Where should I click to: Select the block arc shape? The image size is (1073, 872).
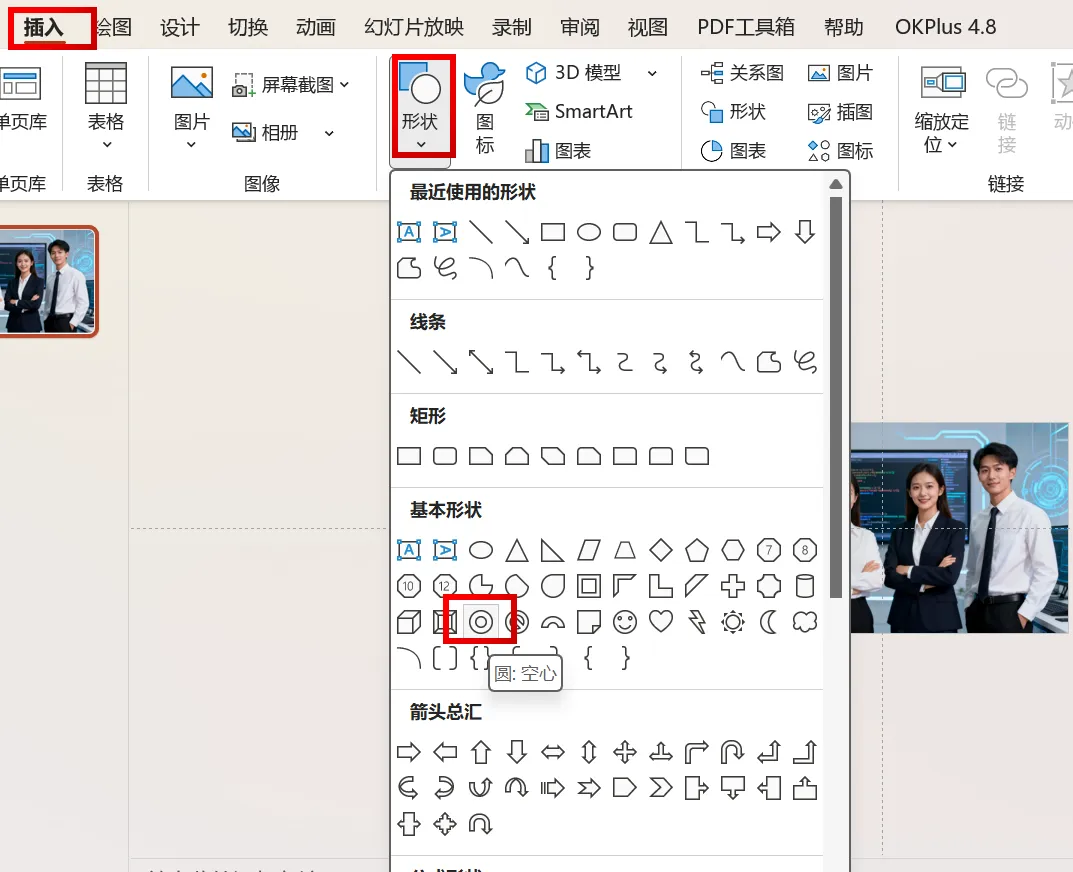tap(552, 622)
